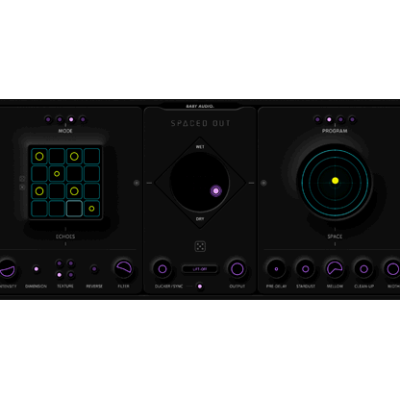This screenshot has height=400, width=400.
Task: Click the Filter knob
Action: tap(124, 269)
